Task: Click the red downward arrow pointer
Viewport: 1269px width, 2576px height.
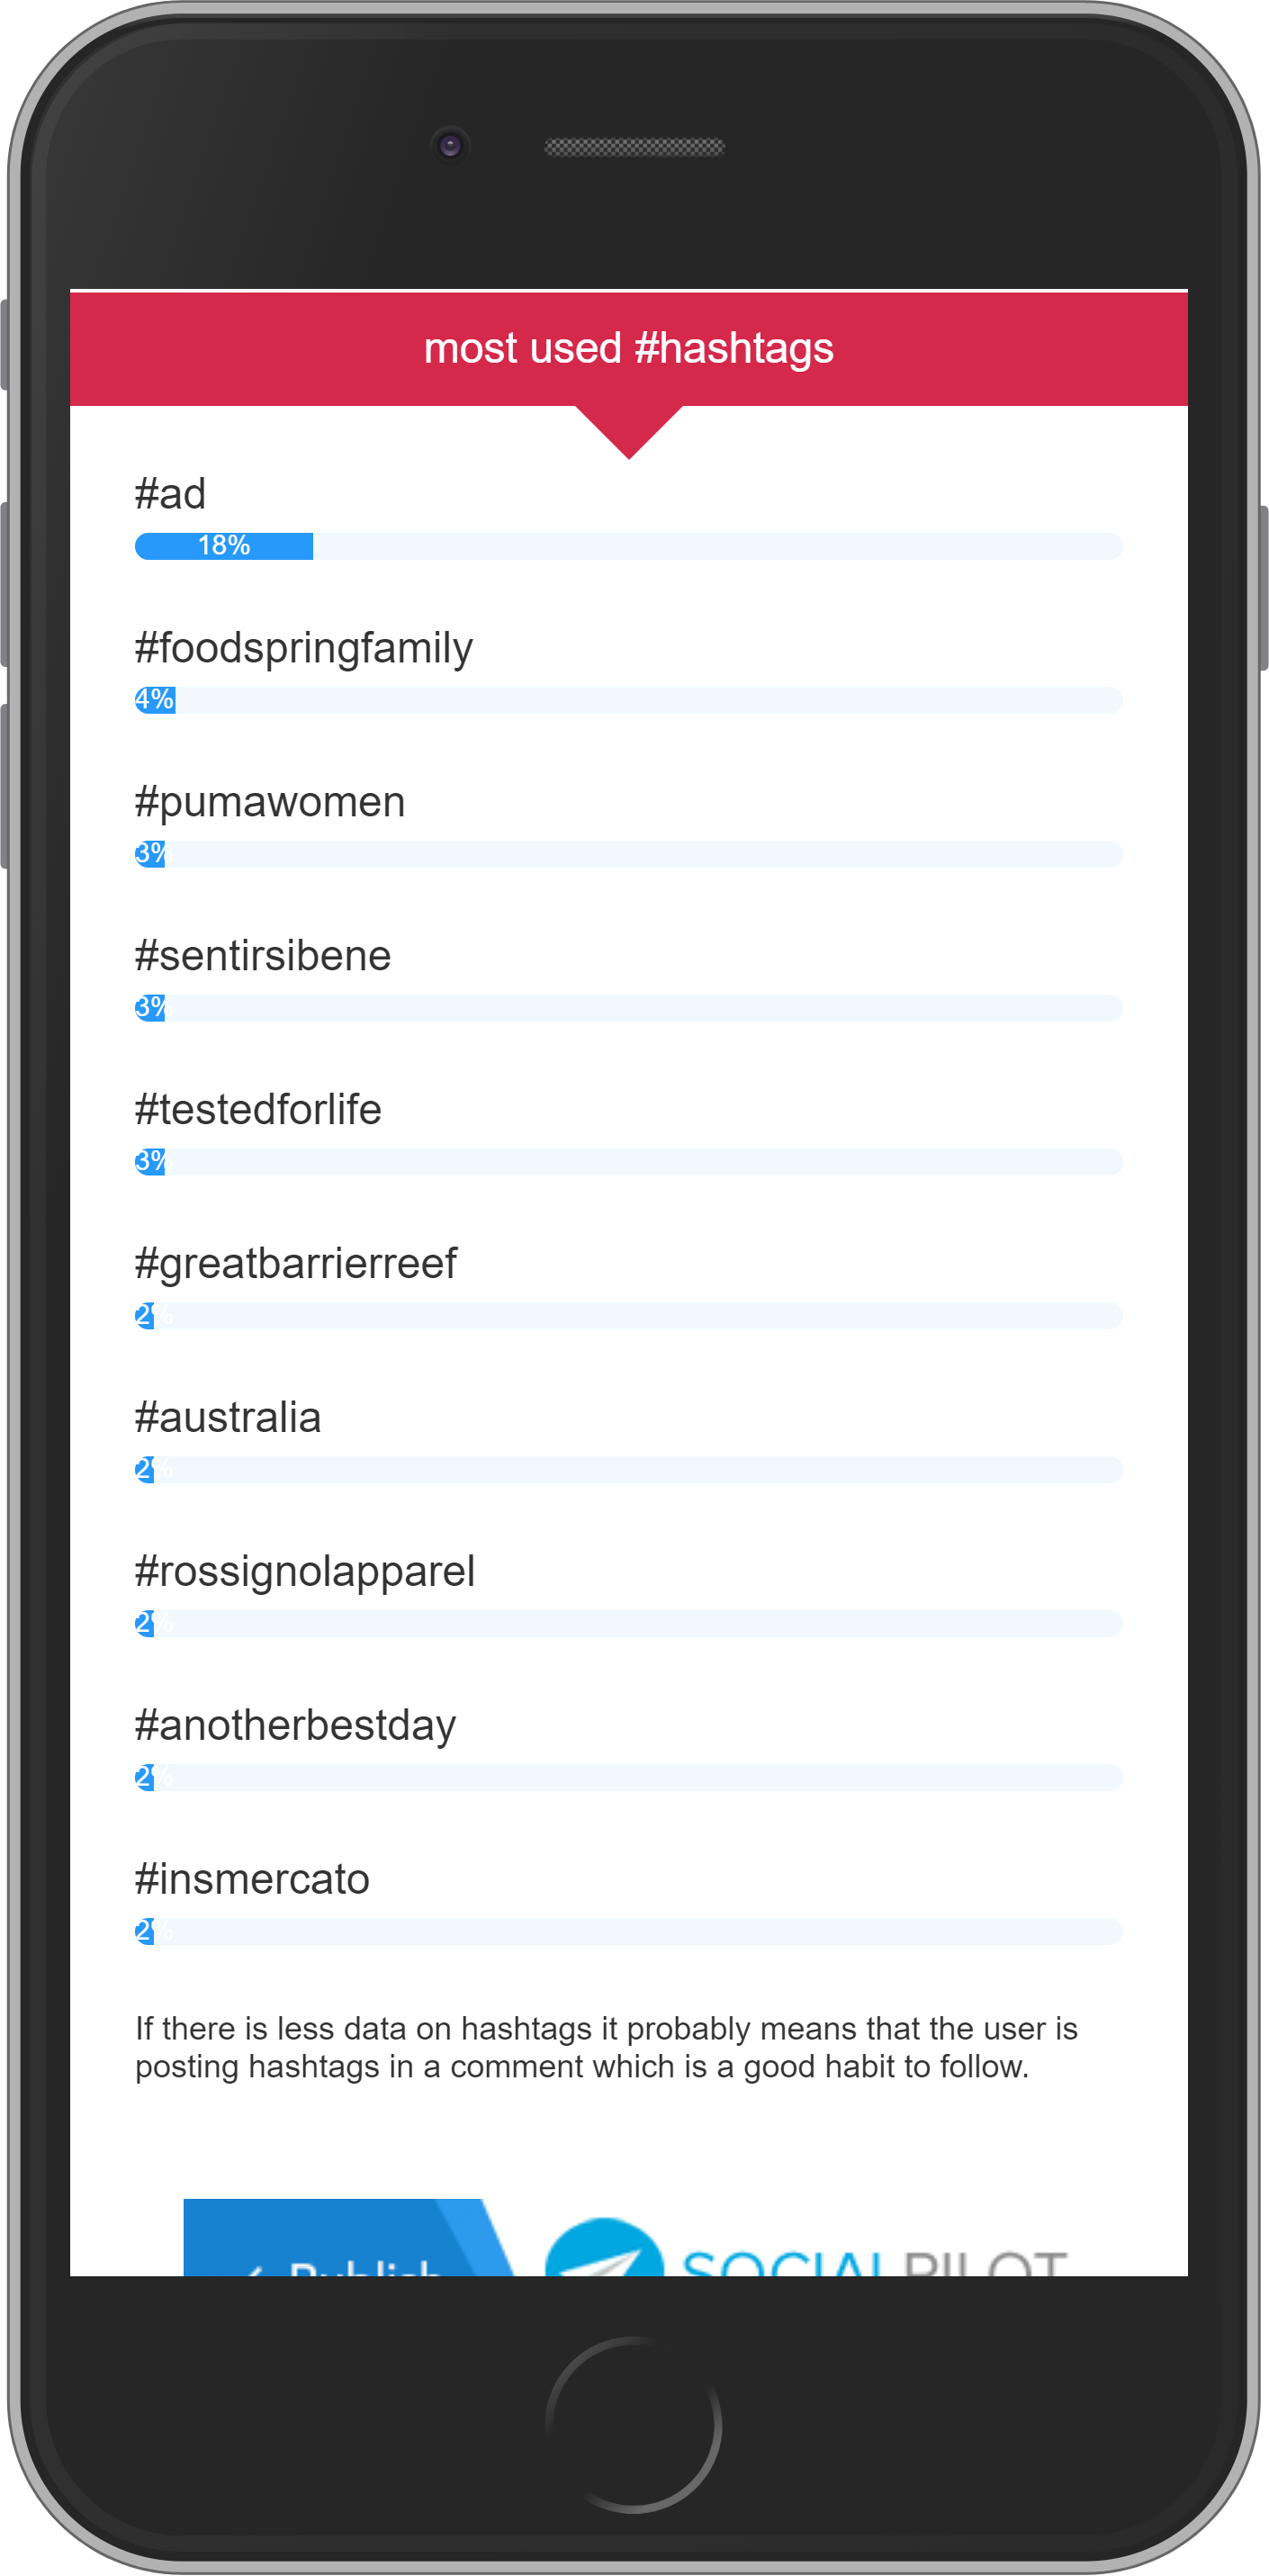Action: pos(629,432)
